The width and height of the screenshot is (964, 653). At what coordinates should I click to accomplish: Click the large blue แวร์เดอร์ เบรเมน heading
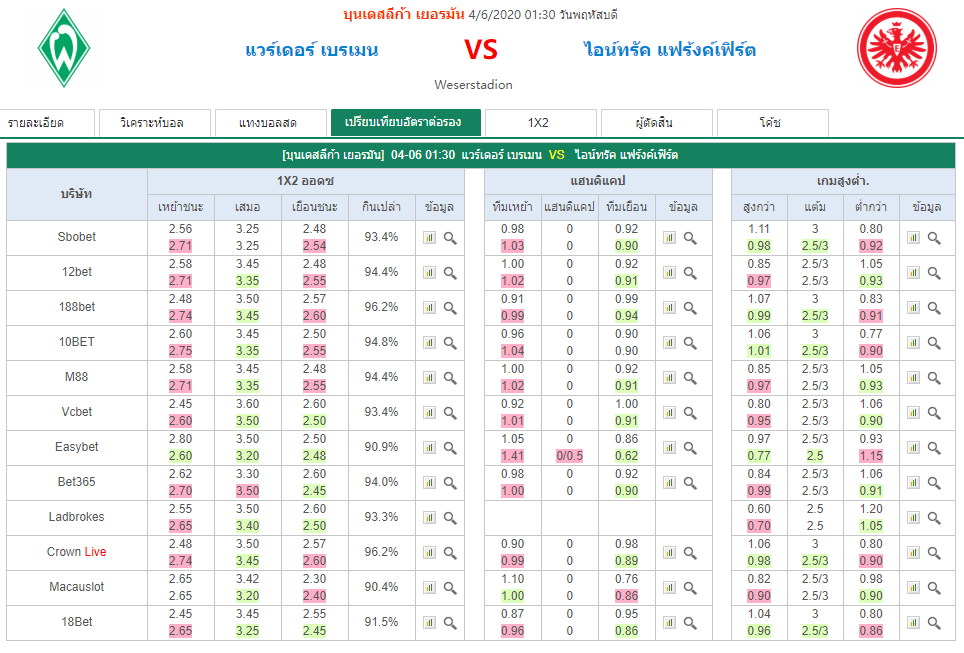[x=312, y=50]
